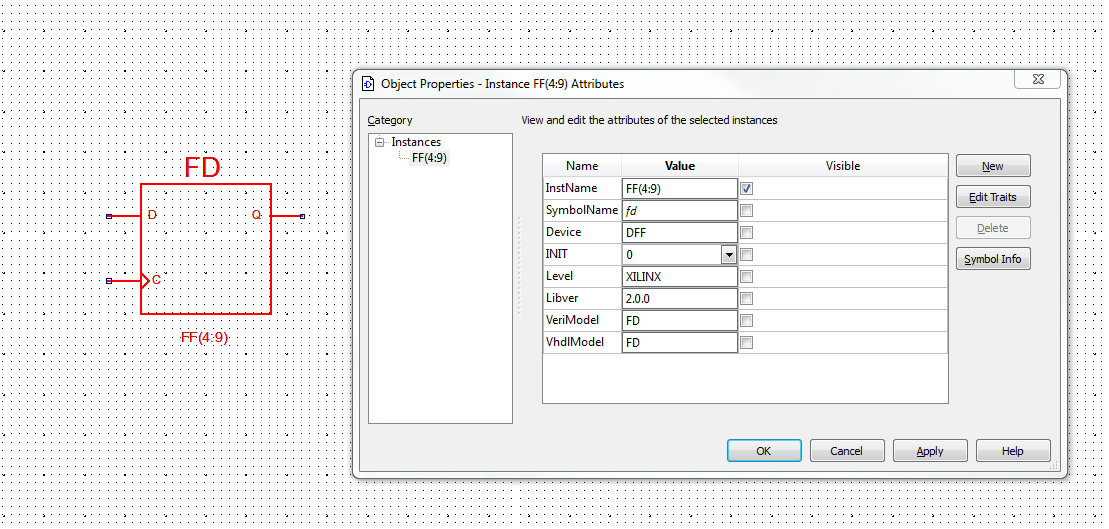Close the Object Properties dialog
The width and height of the screenshot is (1109, 529).
click(1038, 79)
